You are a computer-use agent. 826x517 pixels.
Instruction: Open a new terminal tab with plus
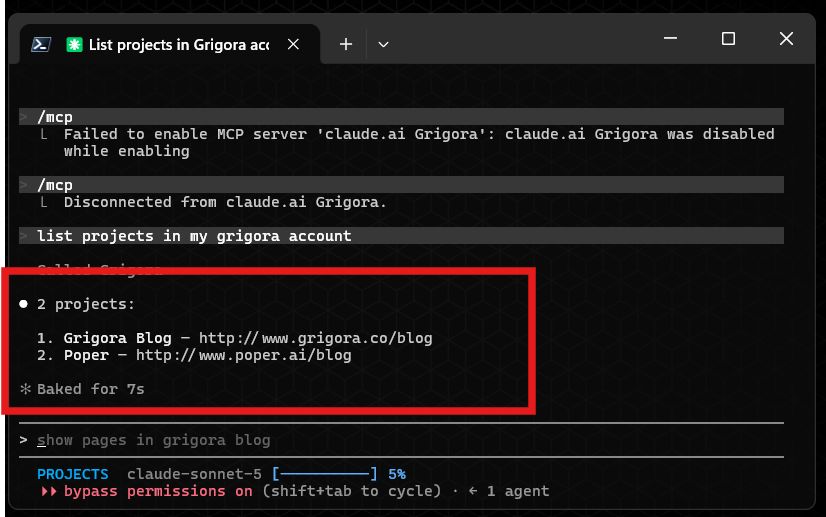click(346, 44)
